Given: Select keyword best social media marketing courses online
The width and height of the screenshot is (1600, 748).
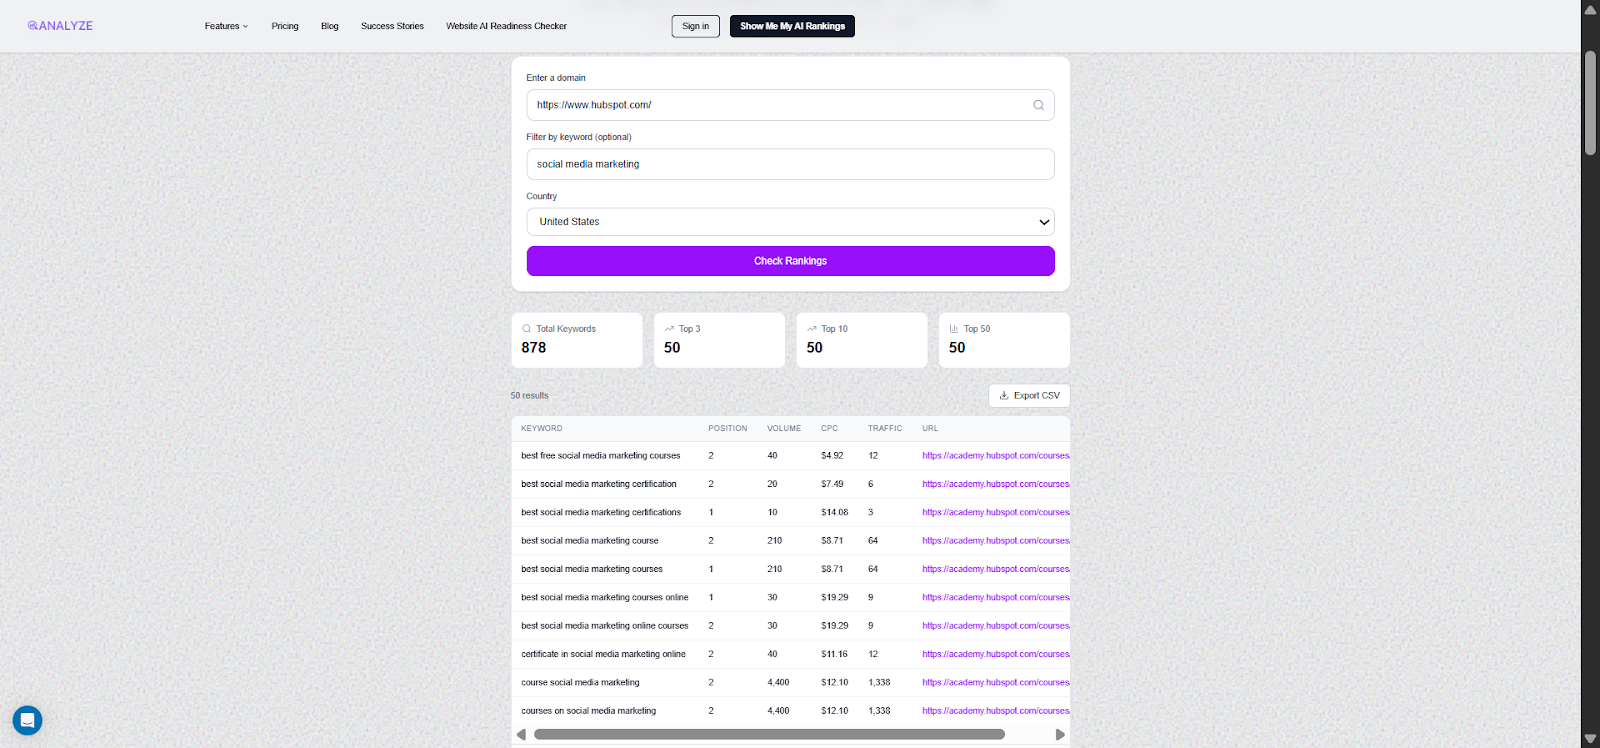Looking at the screenshot, I should pos(604,597).
